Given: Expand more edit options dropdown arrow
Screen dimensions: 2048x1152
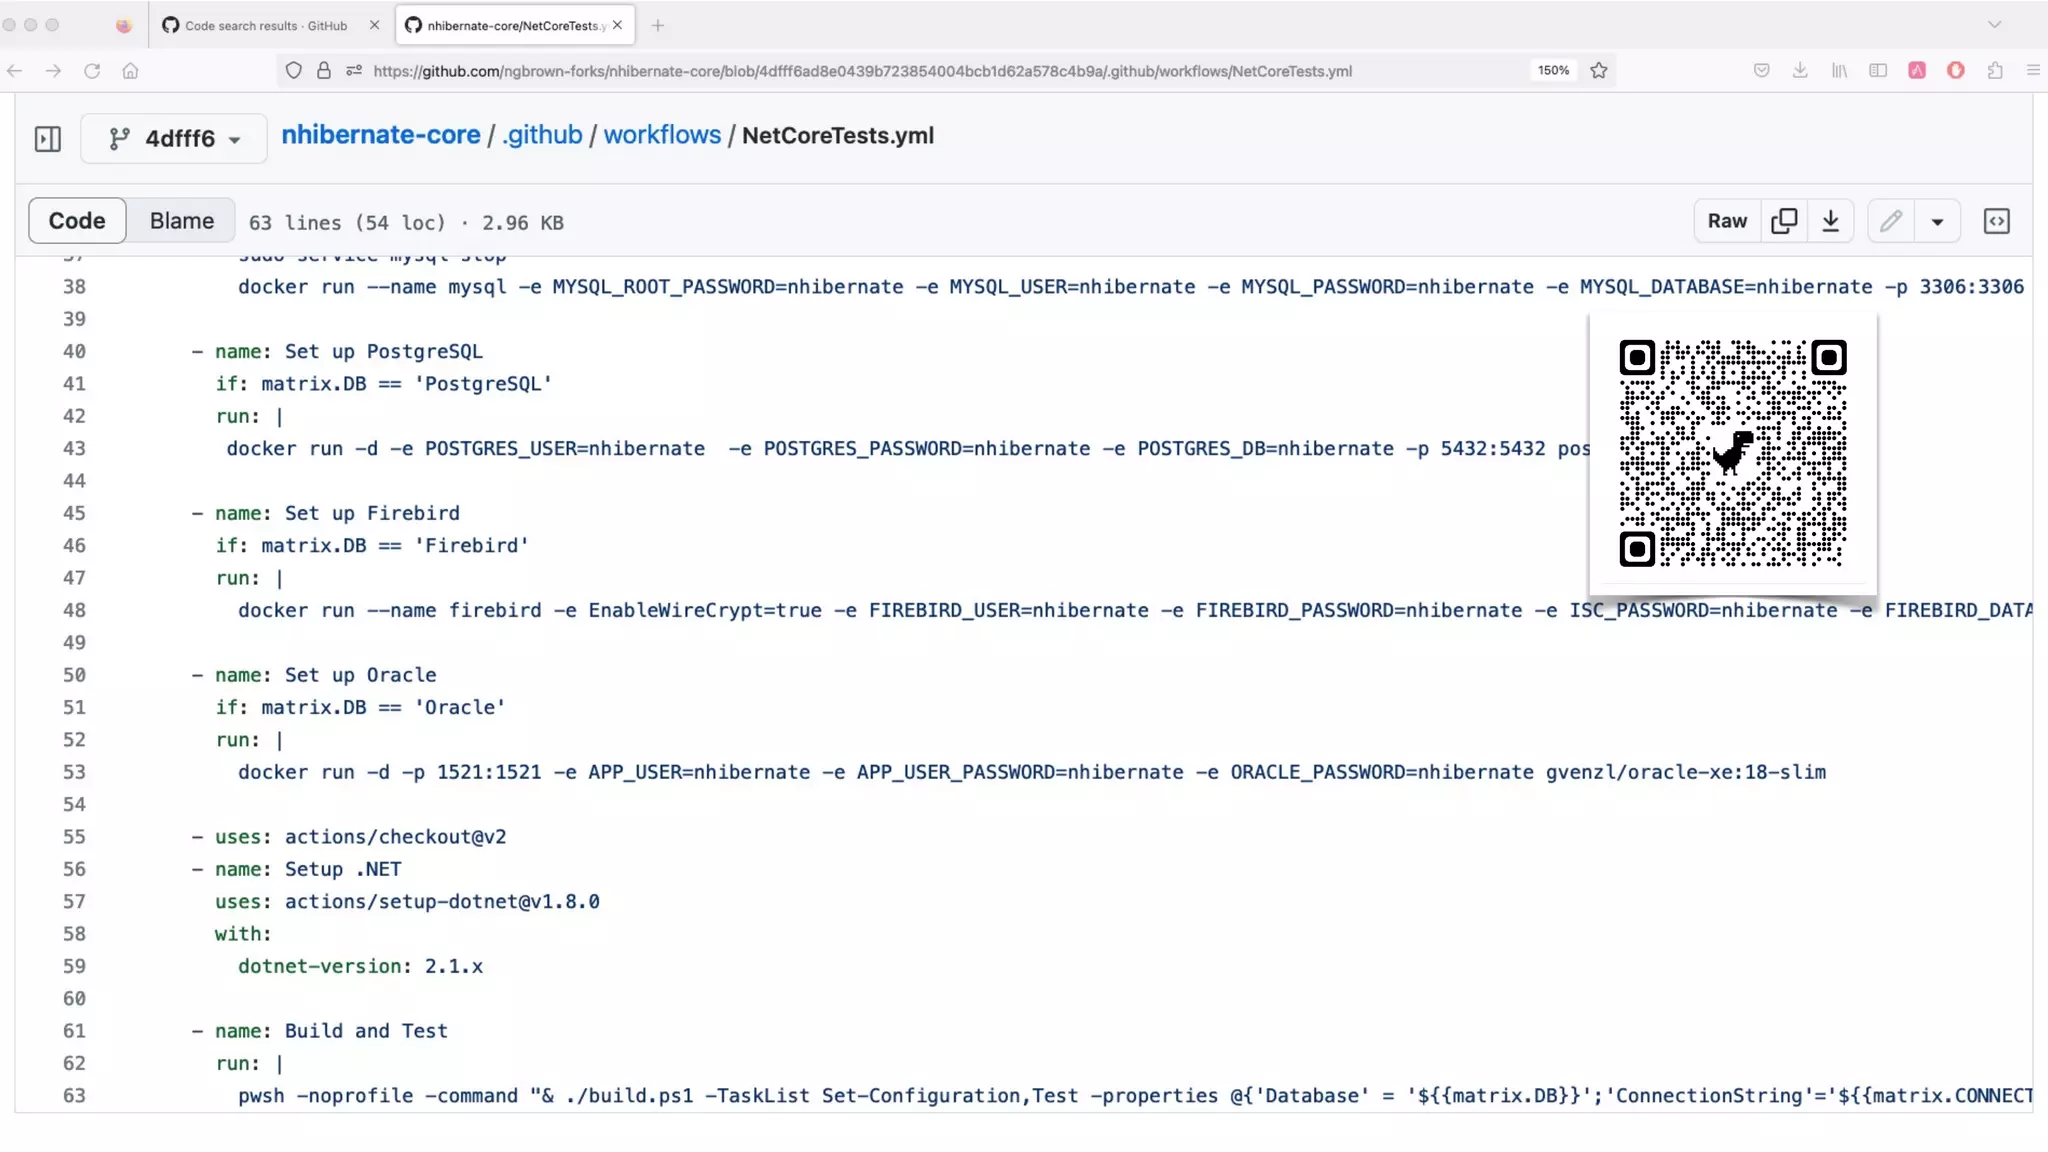Looking at the screenshot, I should [1937, 221].
